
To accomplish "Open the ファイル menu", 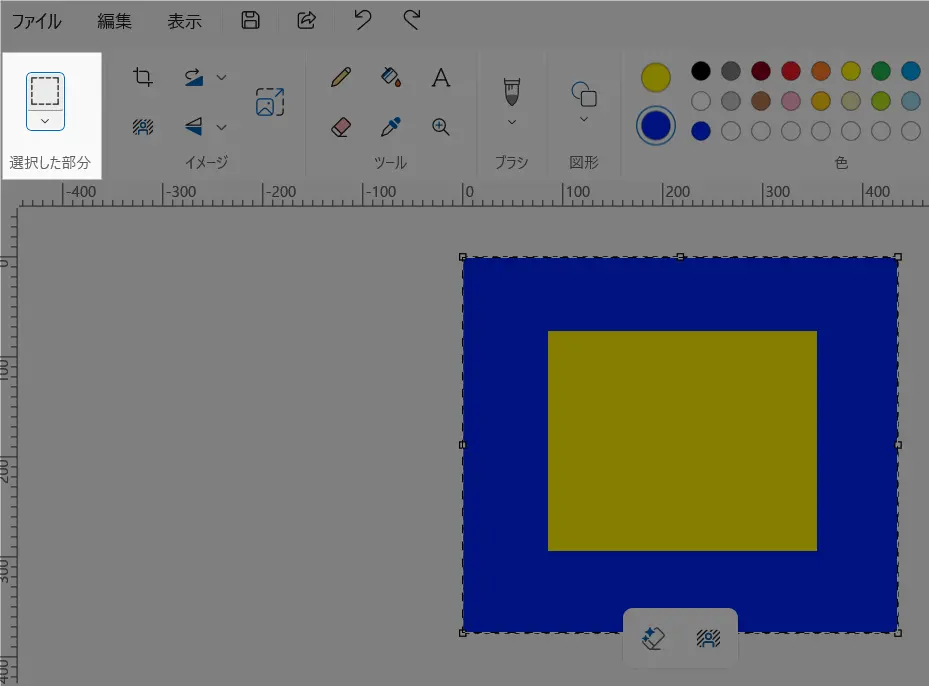I will pyautogui.click(x=36, y=21).
